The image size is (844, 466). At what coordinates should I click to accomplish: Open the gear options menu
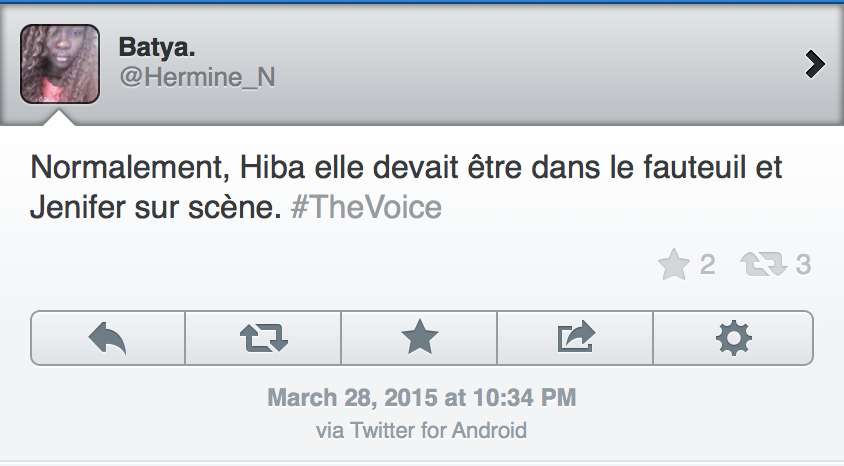733,339
